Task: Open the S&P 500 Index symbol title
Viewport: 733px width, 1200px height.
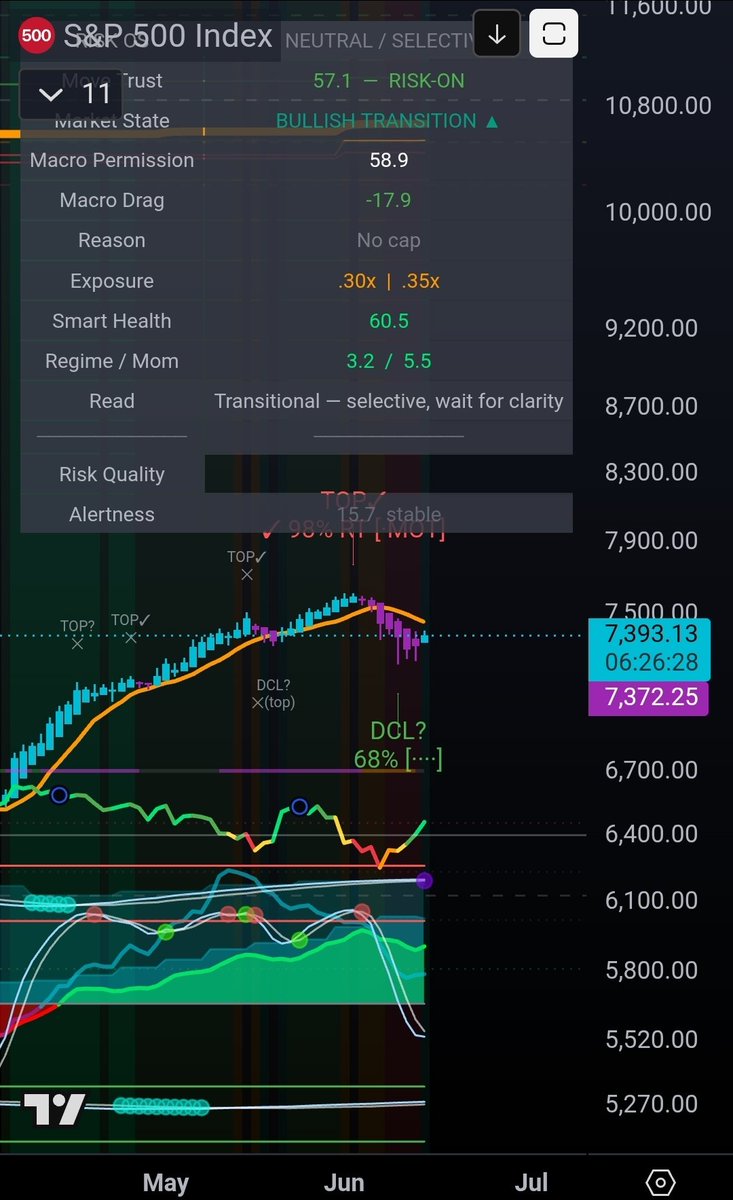Action: point(168,36)
